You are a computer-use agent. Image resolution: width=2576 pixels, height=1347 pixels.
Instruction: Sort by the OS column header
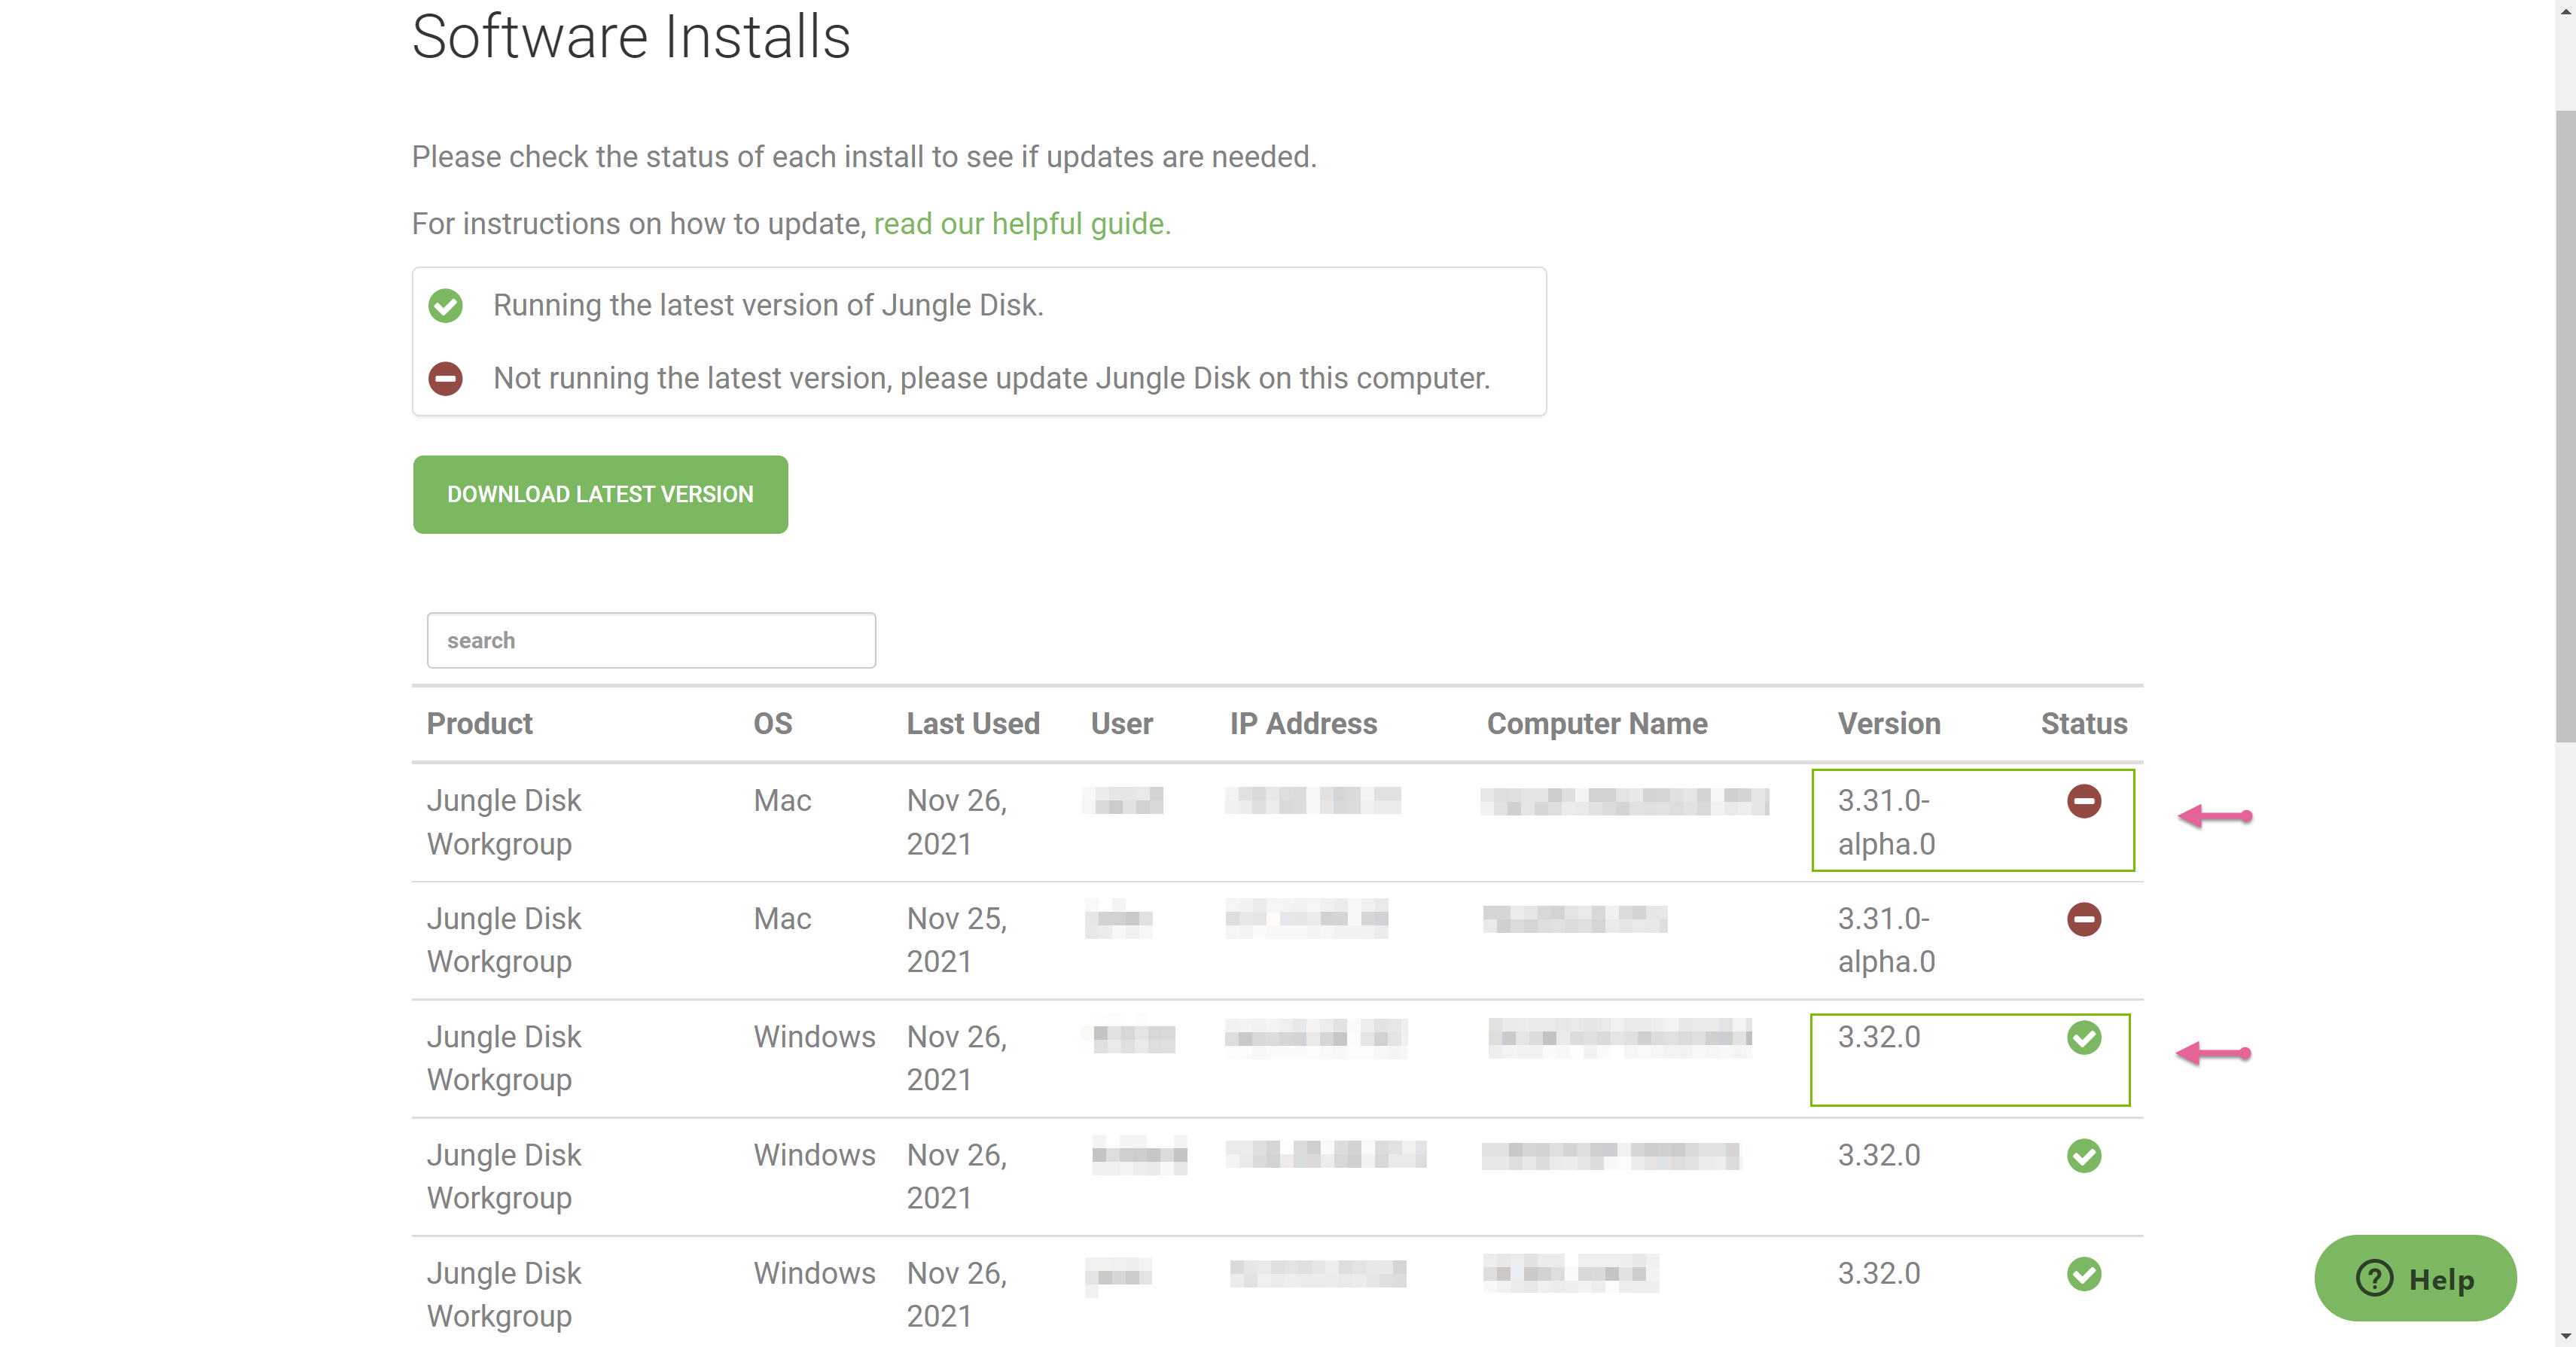pyautogui.click(x=772, y=723)
